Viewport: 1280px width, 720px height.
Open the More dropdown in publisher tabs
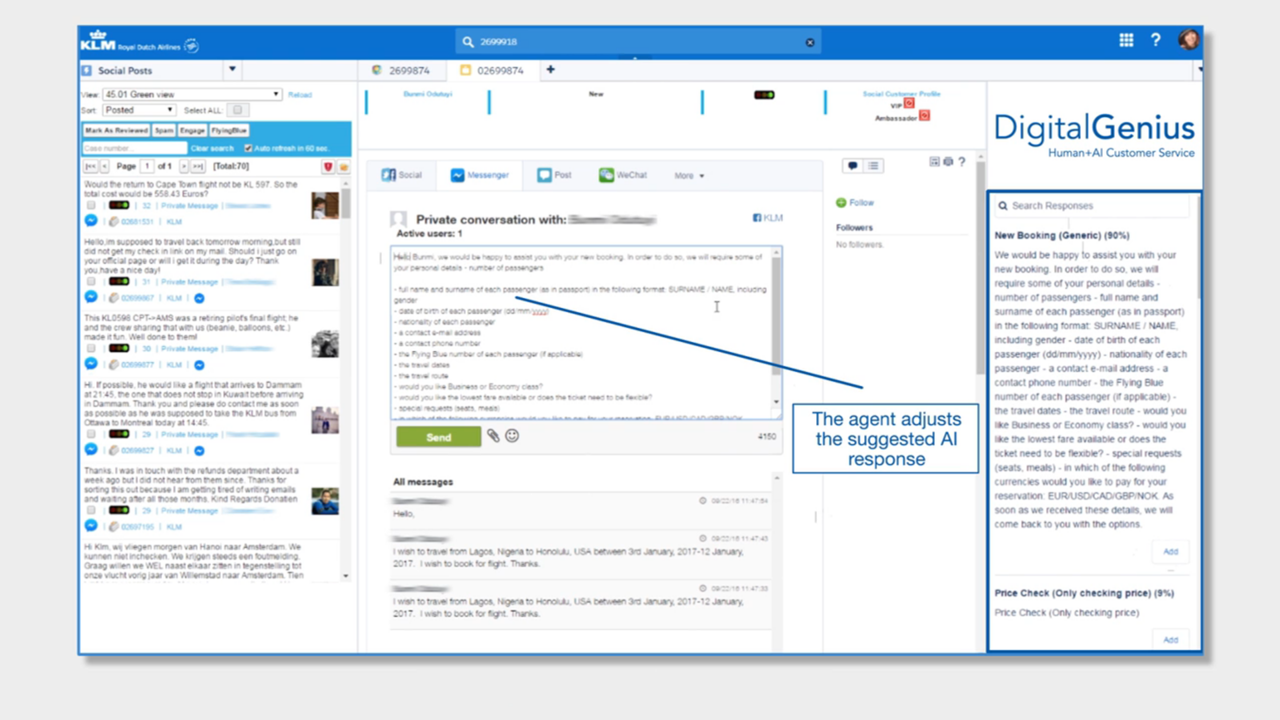[x=689, y=176]
